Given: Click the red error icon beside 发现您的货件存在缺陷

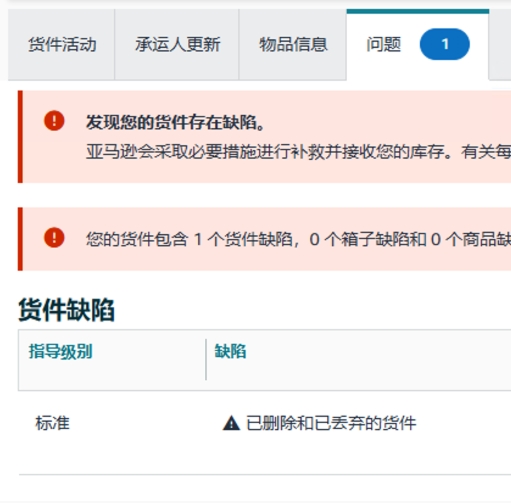Looking at the screenshot, I should click(x=54, y=121).
